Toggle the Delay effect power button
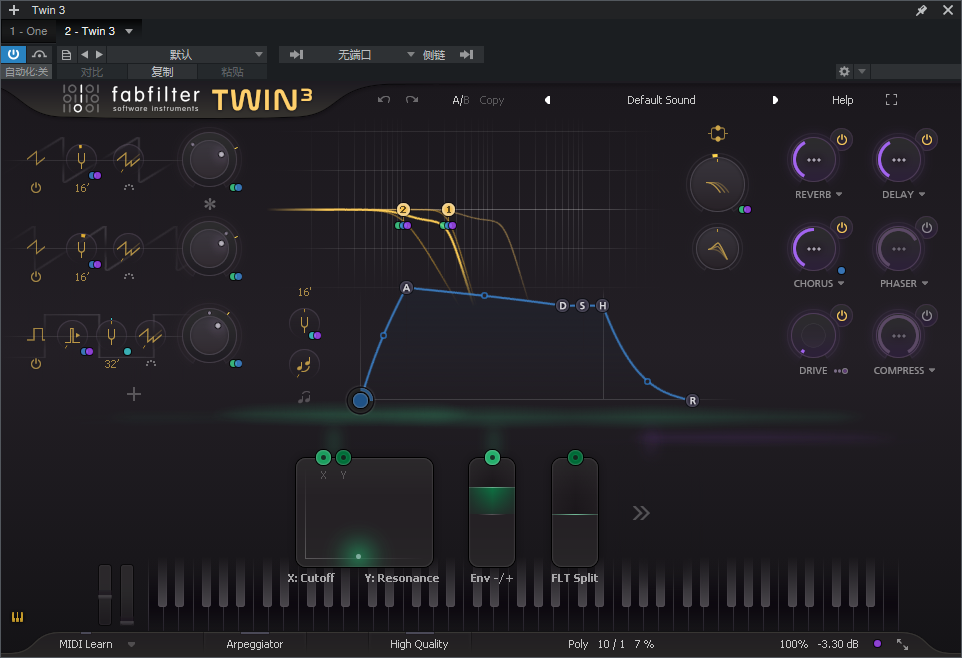The width and height of the screenshot is (962, 658). coord(926,140)
